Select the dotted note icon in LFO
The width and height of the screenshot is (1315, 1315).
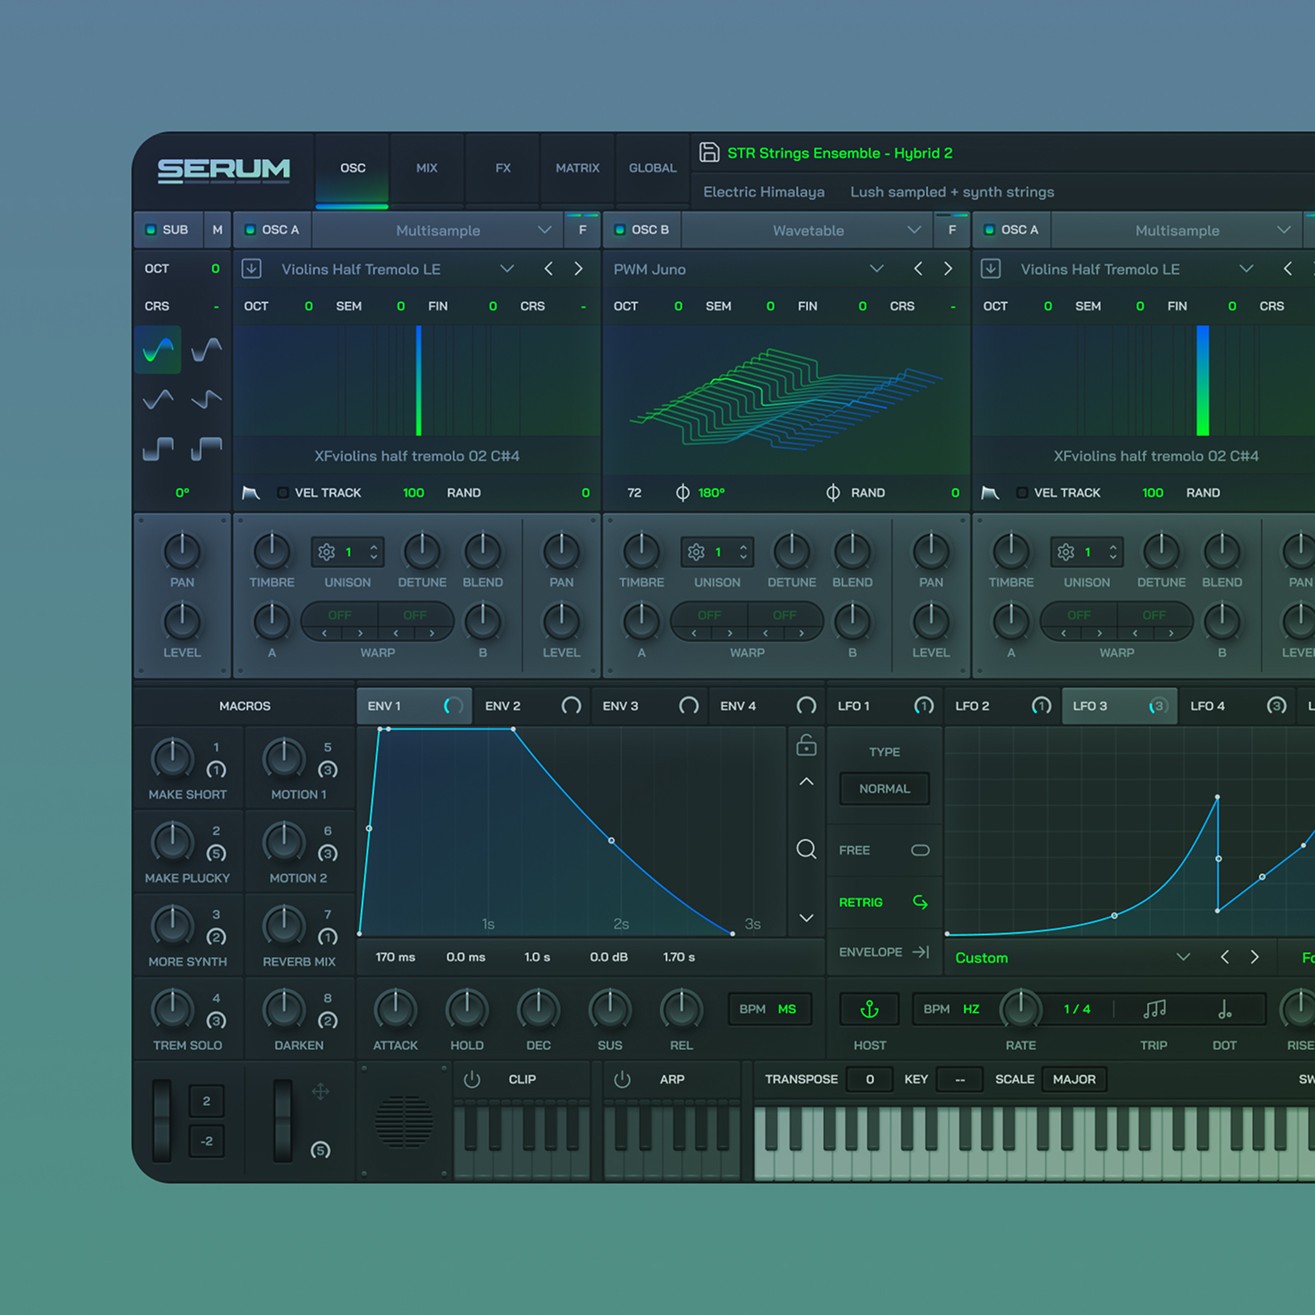1225,1010
